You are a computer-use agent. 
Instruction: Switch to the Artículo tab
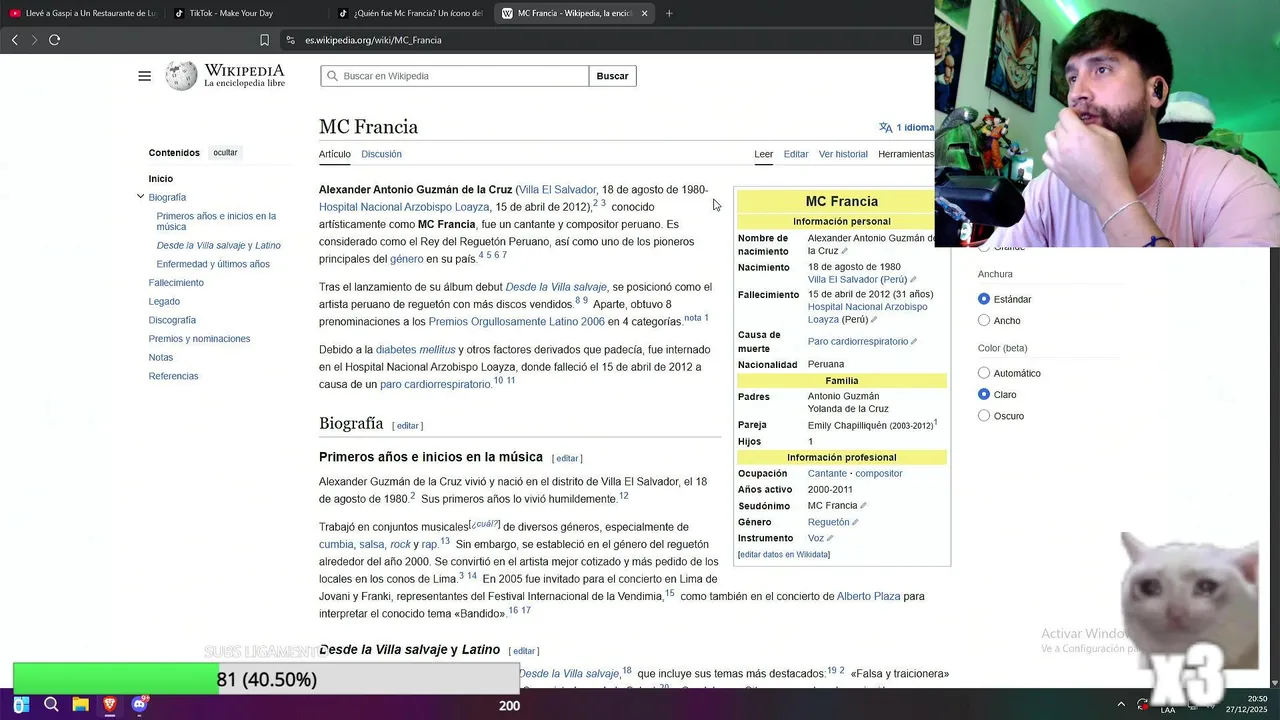(x=335, y=154)
